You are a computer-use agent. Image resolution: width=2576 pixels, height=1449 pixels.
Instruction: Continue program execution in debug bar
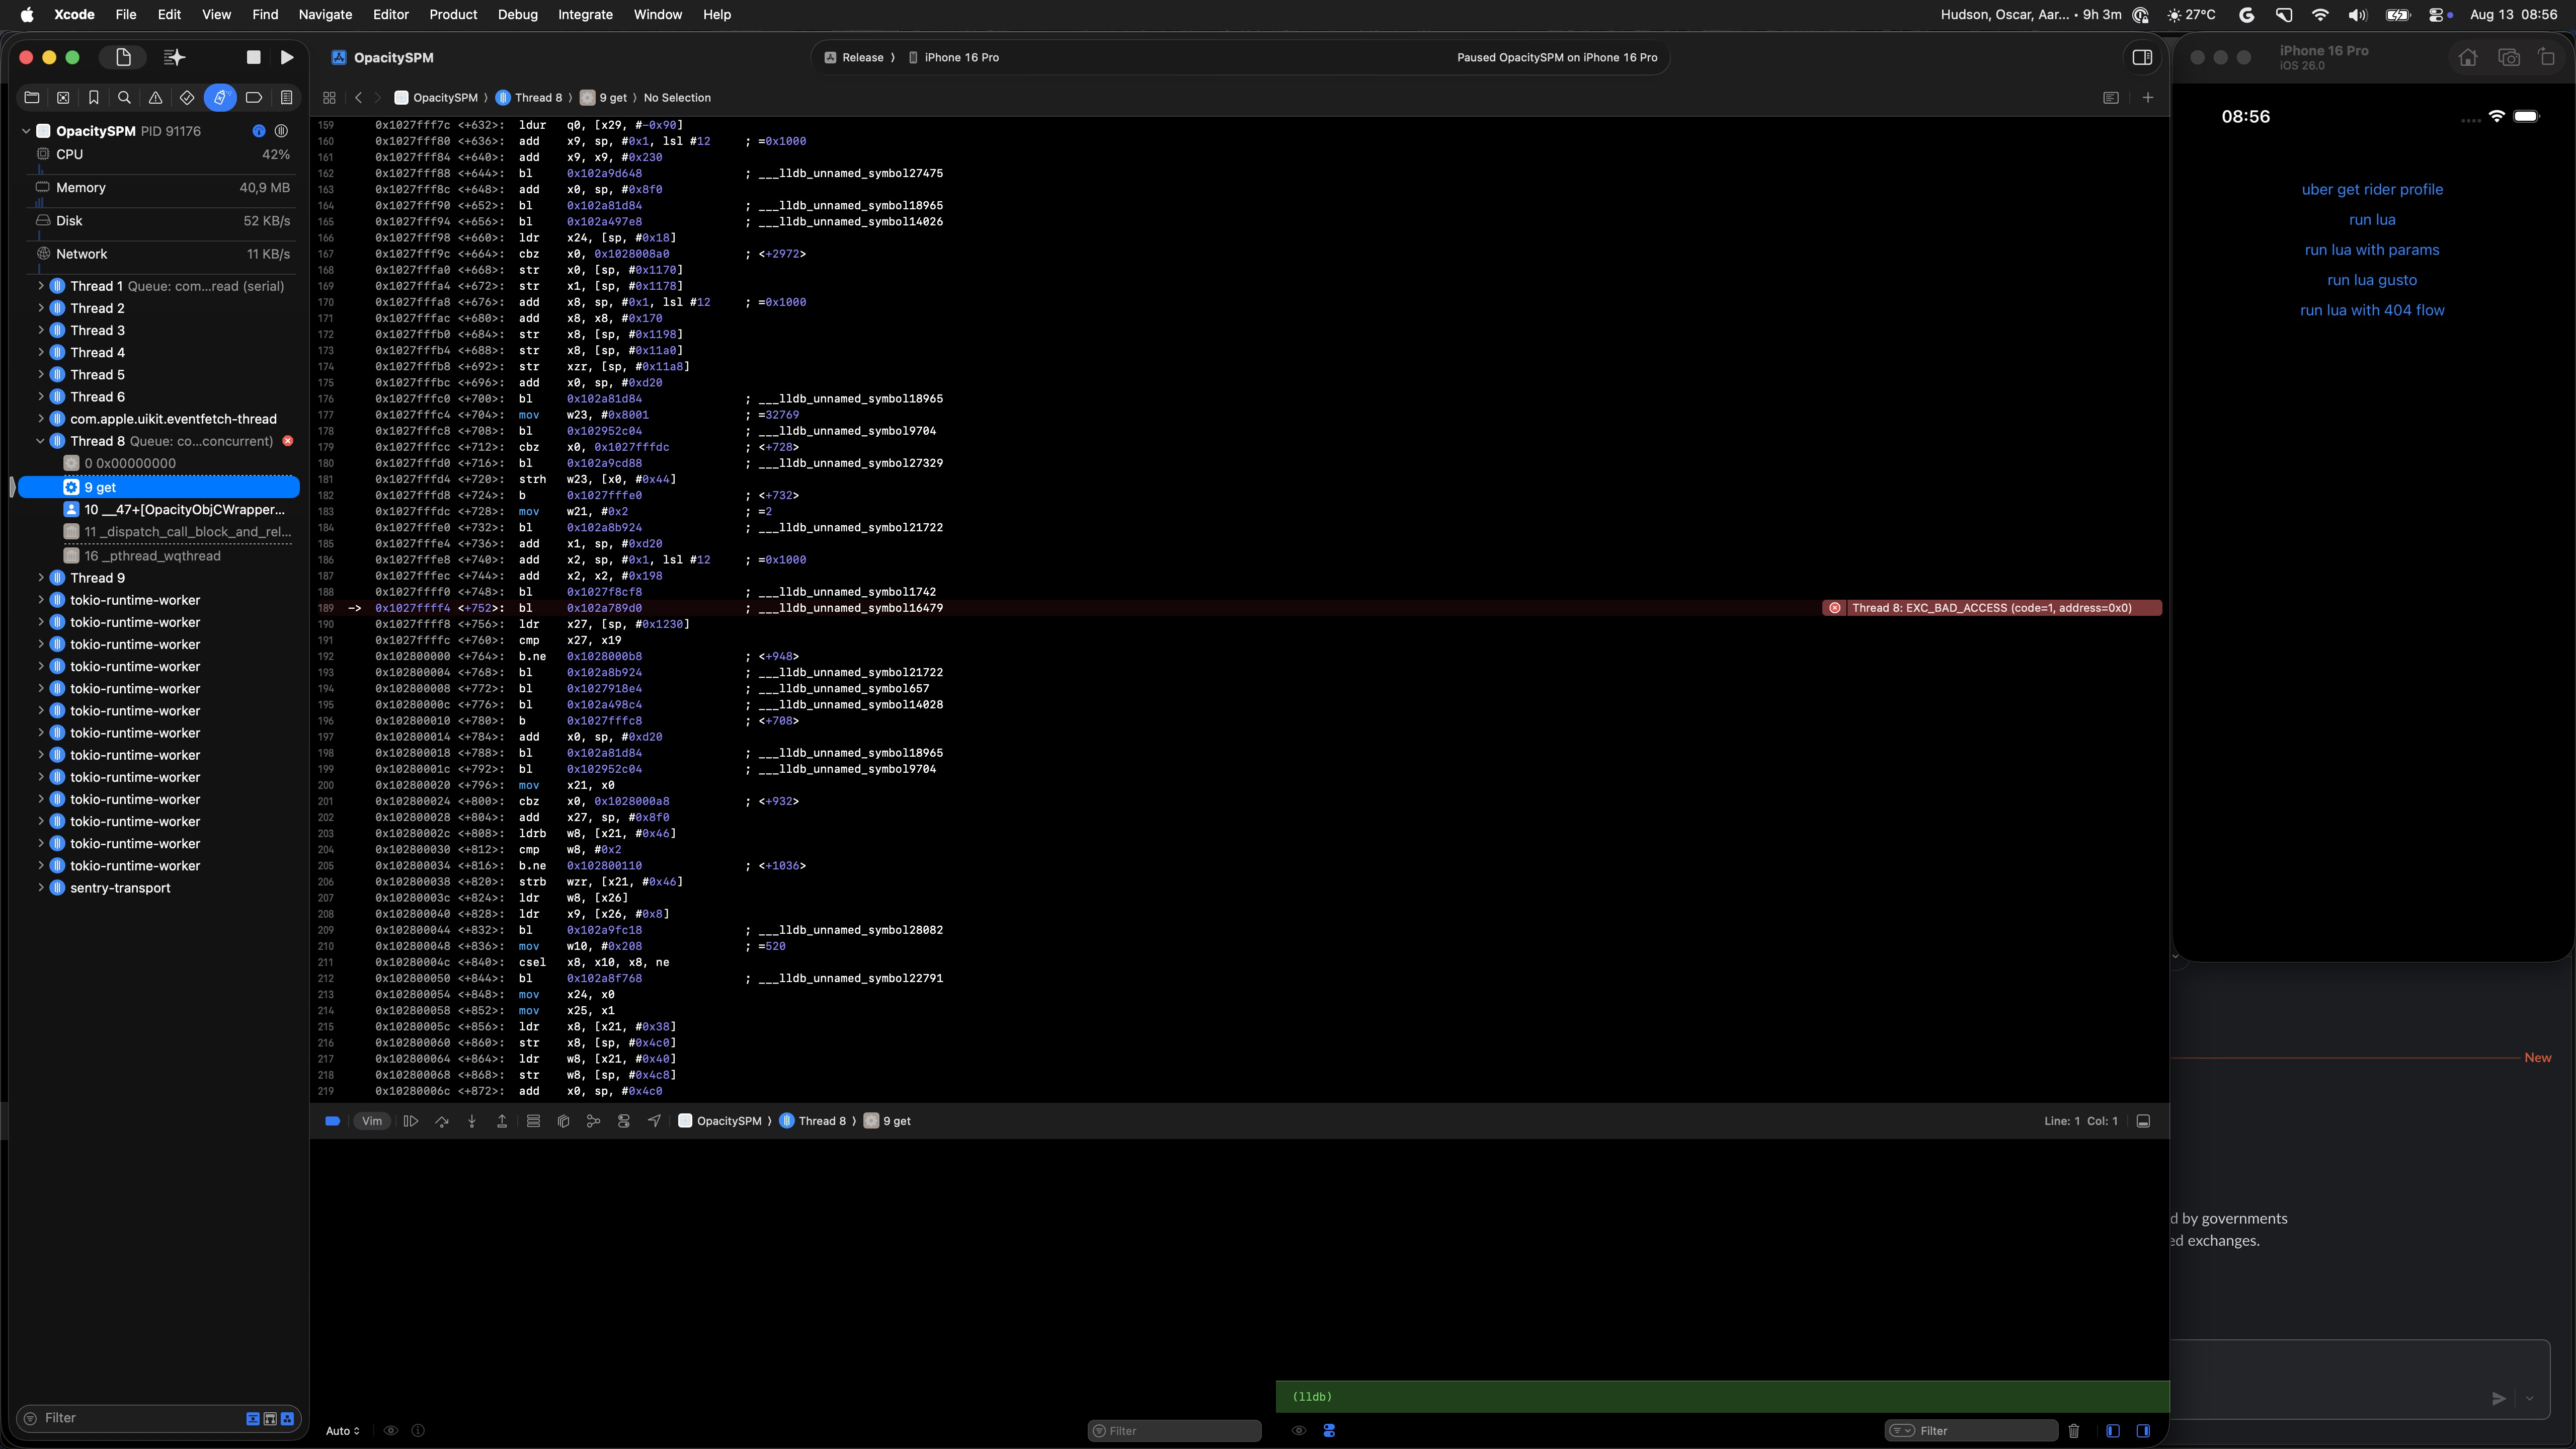[x=411, y=1121]
